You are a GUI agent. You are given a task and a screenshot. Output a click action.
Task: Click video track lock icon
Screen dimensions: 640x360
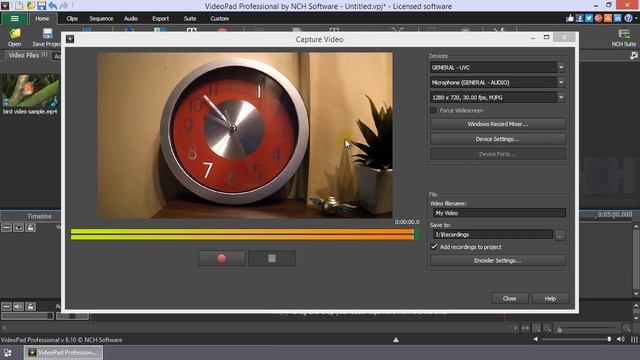pos(31,228)
